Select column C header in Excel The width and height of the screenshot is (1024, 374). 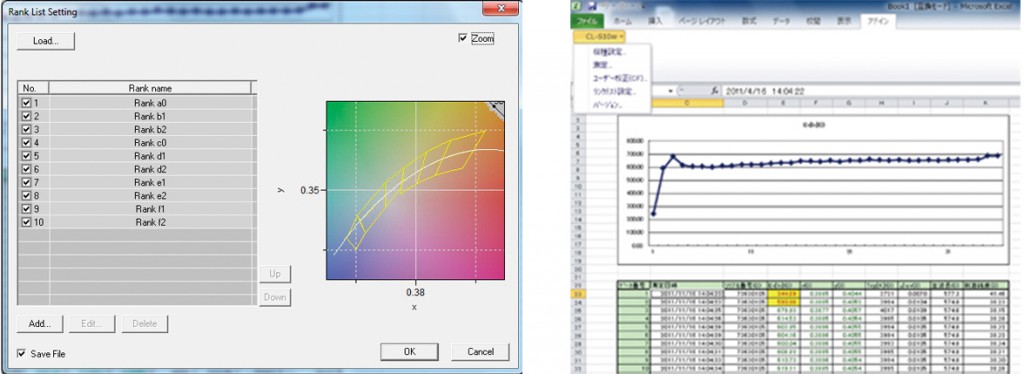[x=686, y=102]
